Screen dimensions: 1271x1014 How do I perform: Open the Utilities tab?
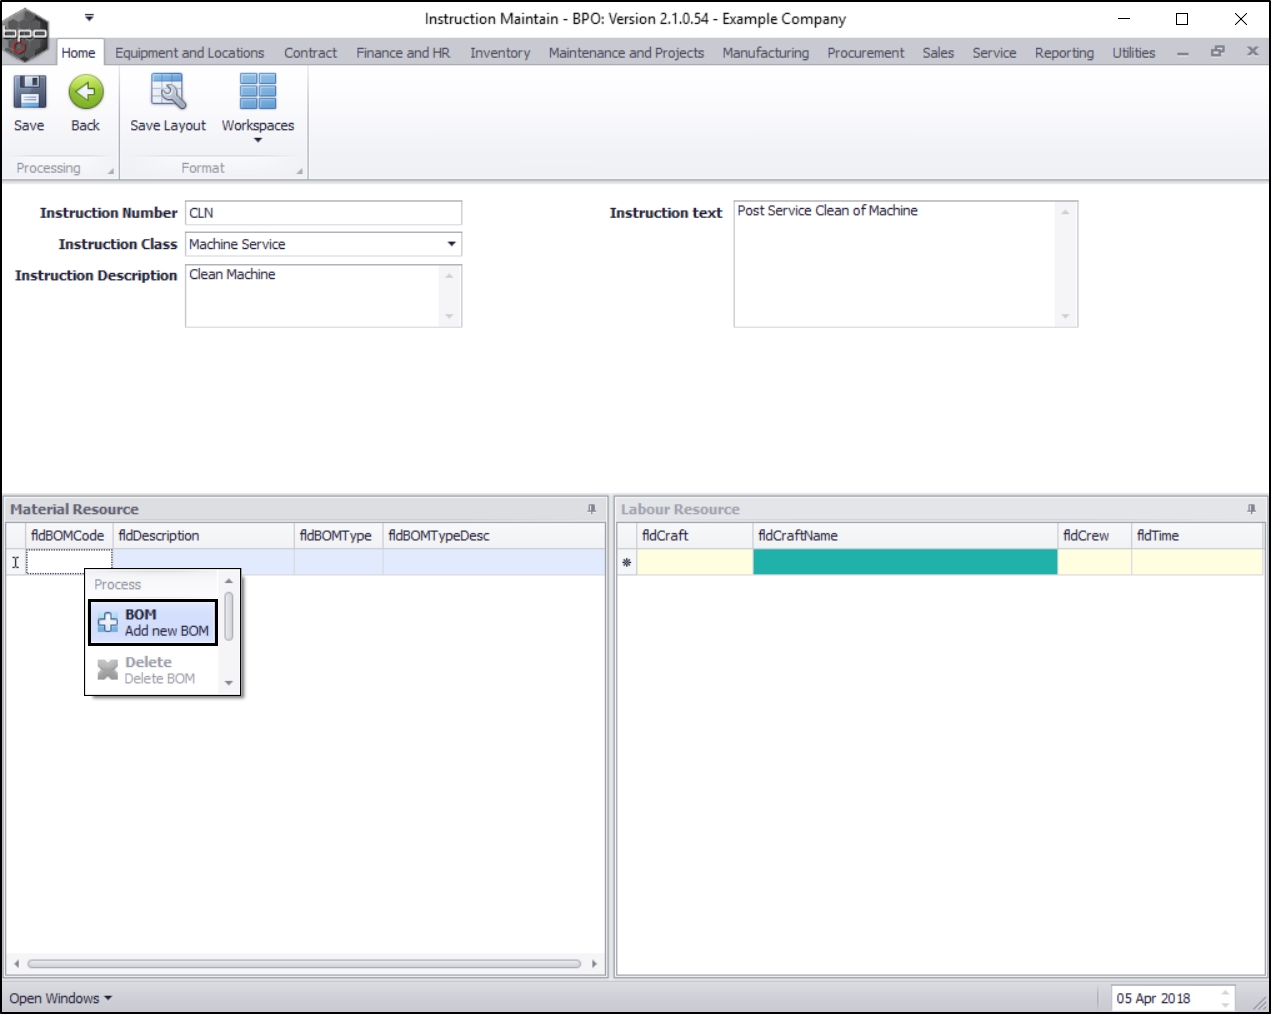pyautogui.click(x=1133, y=53)
